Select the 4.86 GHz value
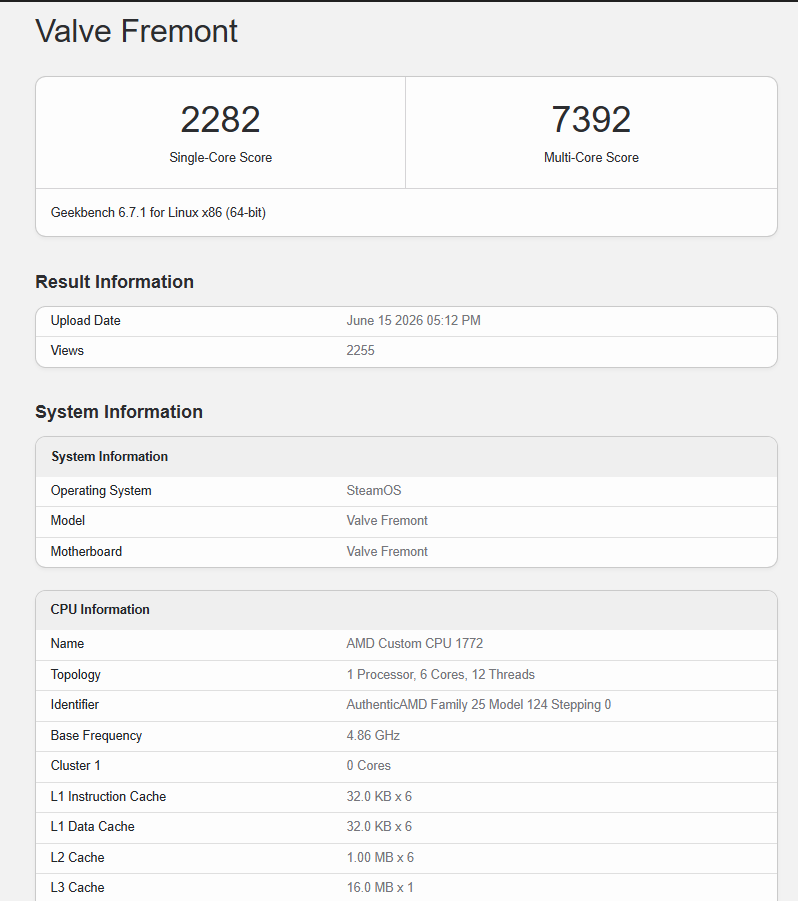 [x=373, y=736]
